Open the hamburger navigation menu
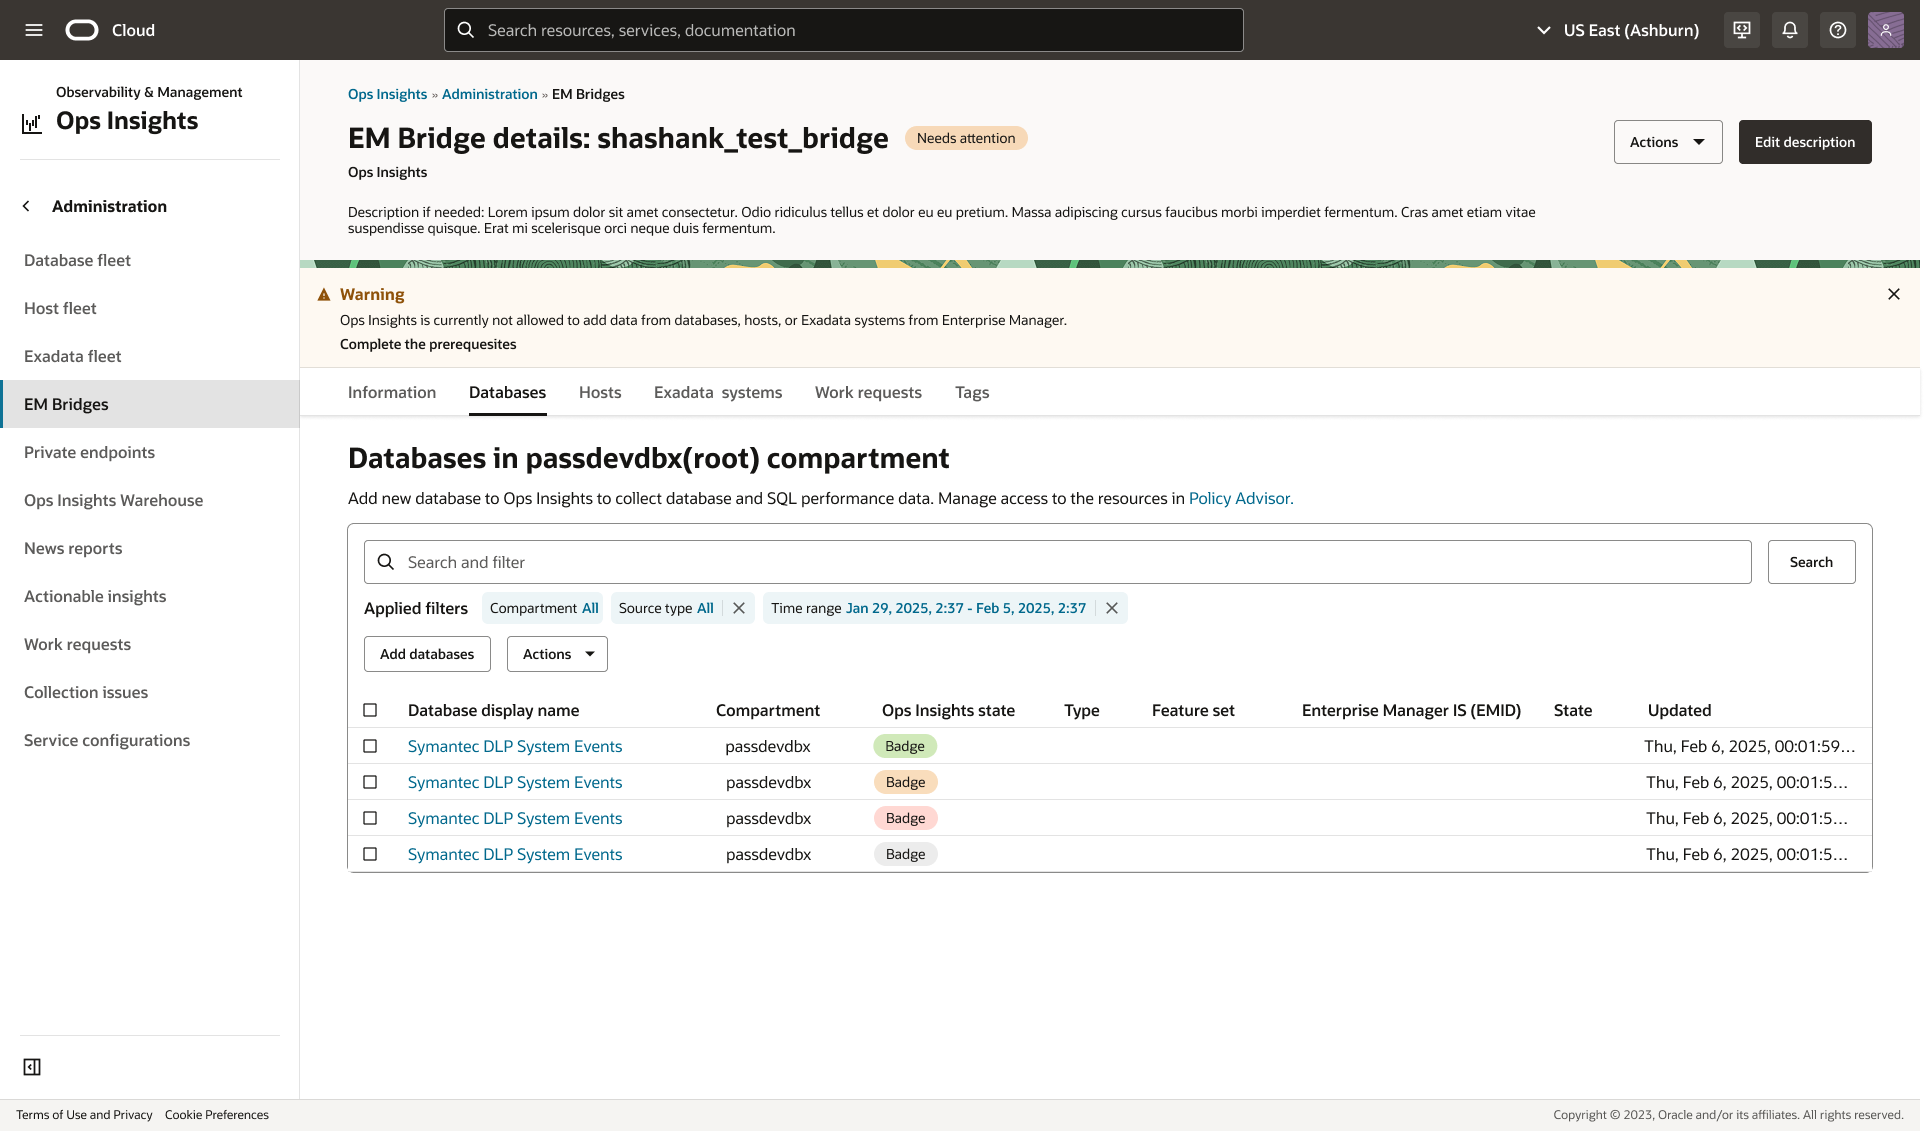The height and width of the screenshot is (1131, 1924). click(34, 30)
